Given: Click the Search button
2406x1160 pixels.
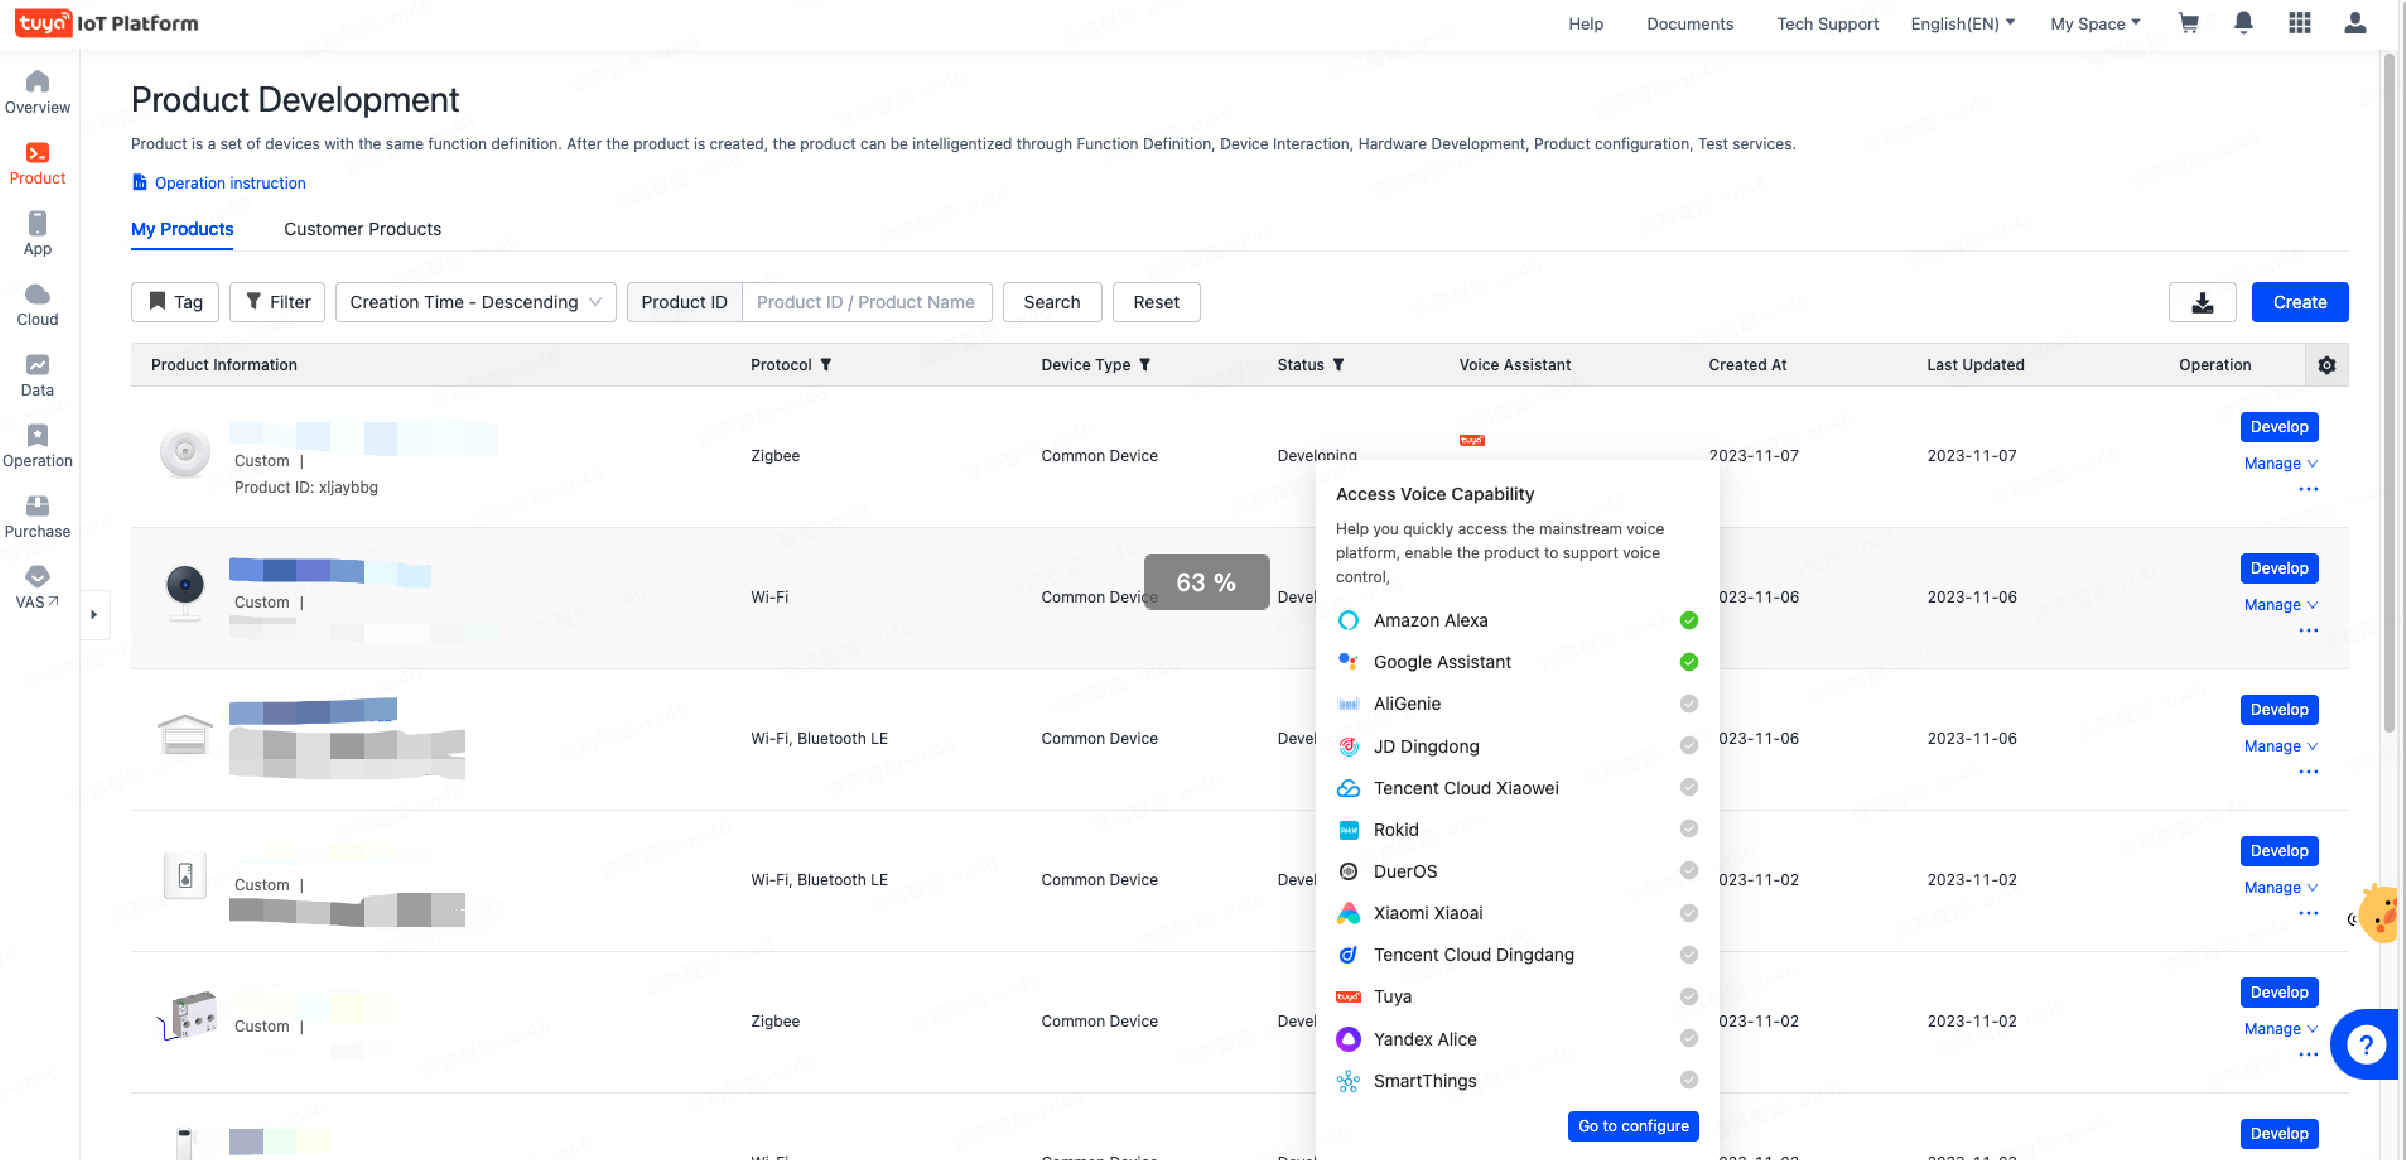Looking at the screenshot, I should [1052, 302].
